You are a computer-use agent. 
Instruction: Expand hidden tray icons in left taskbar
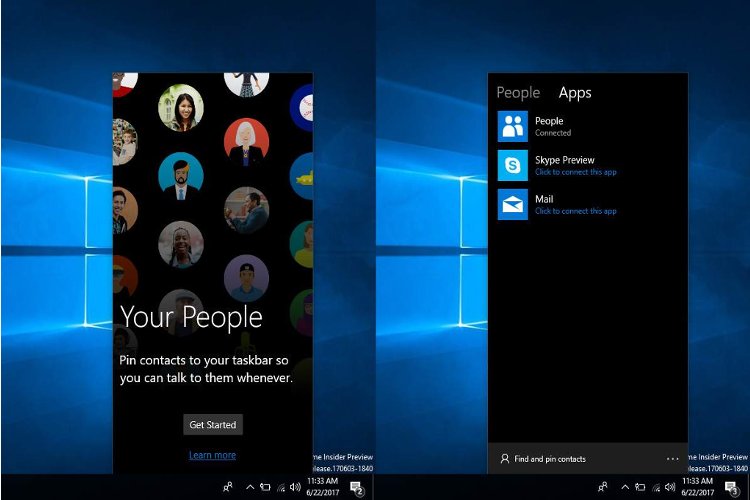(249, 488)
